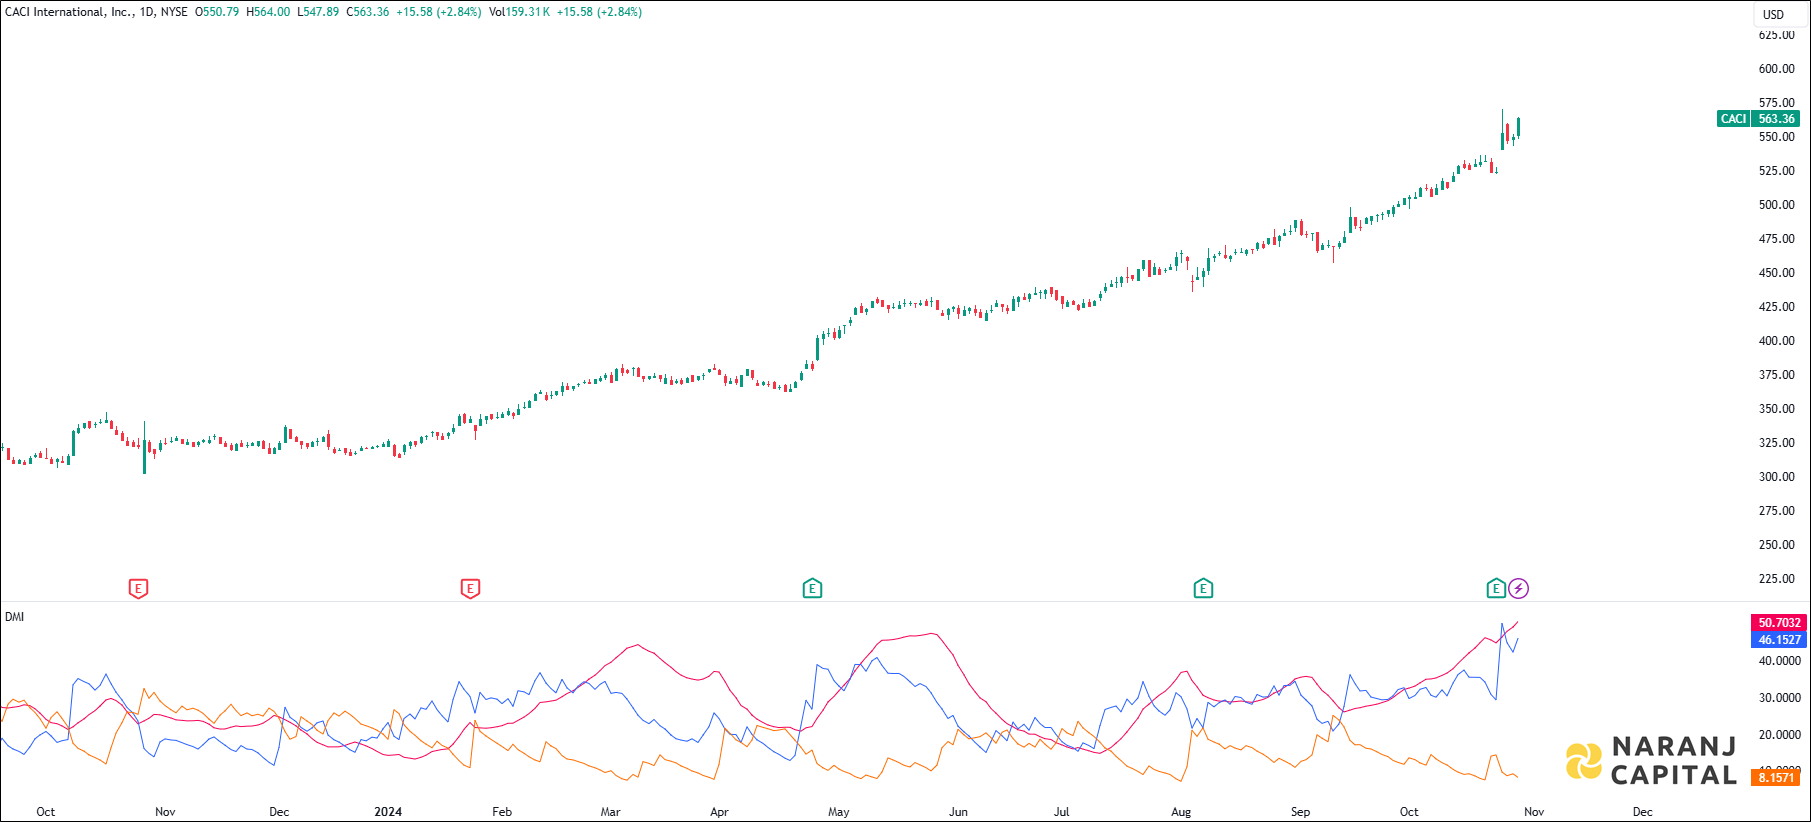
Task: Click the NARANJ CAPITAL watermark text
Action: point(1674,761)
